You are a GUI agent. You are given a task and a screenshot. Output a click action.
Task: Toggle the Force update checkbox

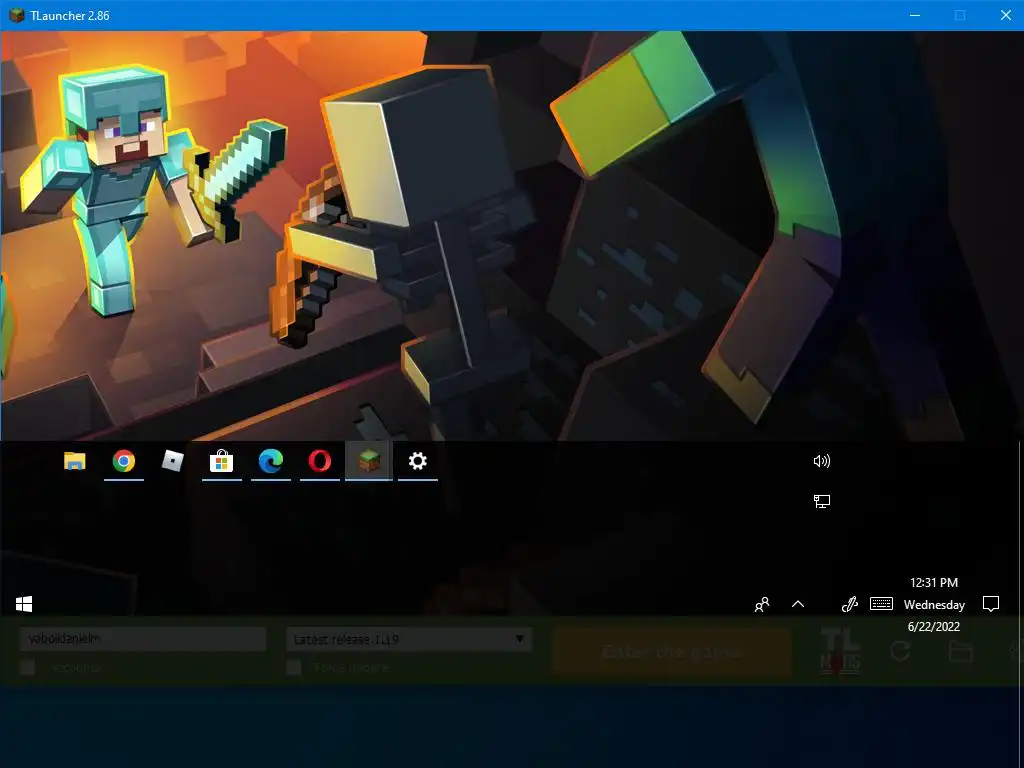click(294, 667)
